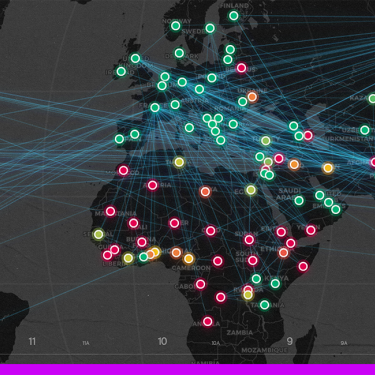Click the red marker on Angola
375x375 pixels.
pyautogui.click(x=208, y=321)
